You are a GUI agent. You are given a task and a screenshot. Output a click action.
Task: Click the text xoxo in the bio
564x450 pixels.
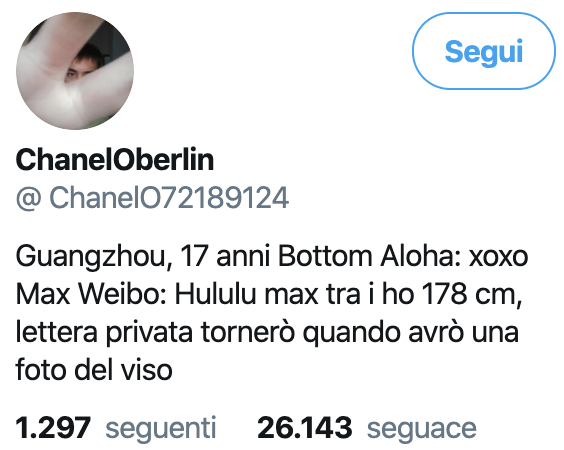pos(499,258)
